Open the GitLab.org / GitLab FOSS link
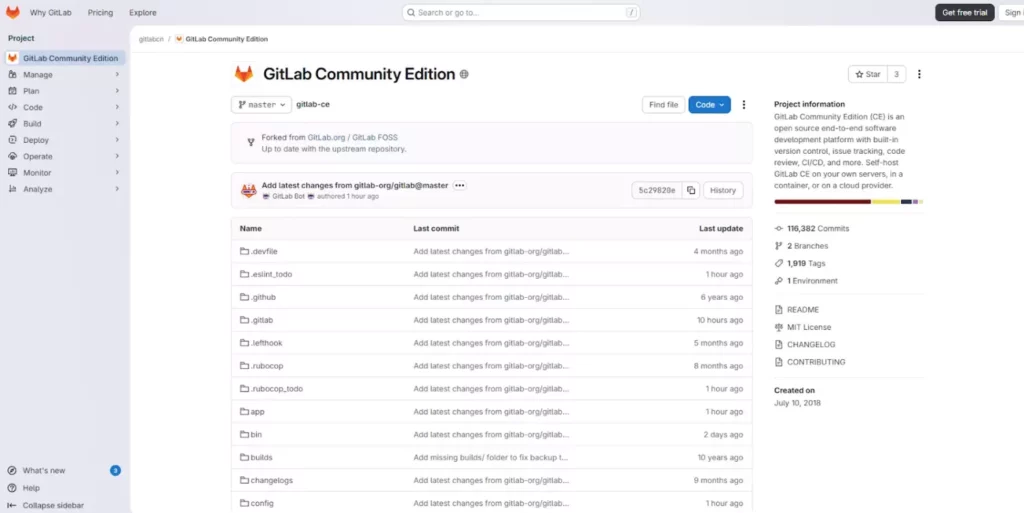 point(352,138)
